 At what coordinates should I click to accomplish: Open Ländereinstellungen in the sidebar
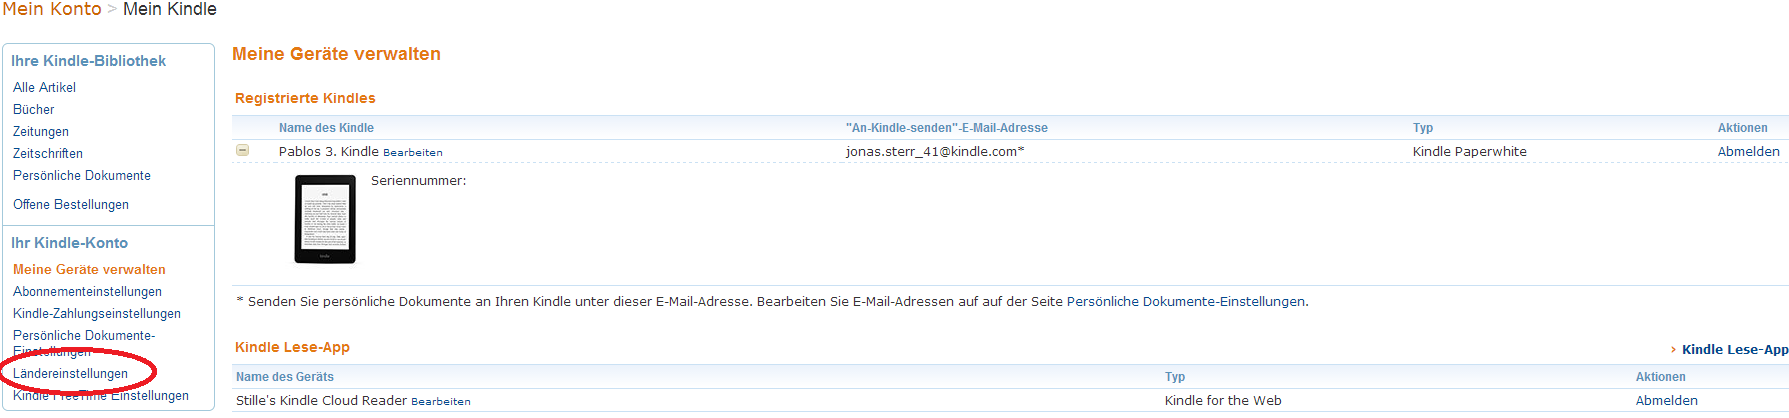coord(70,374)
